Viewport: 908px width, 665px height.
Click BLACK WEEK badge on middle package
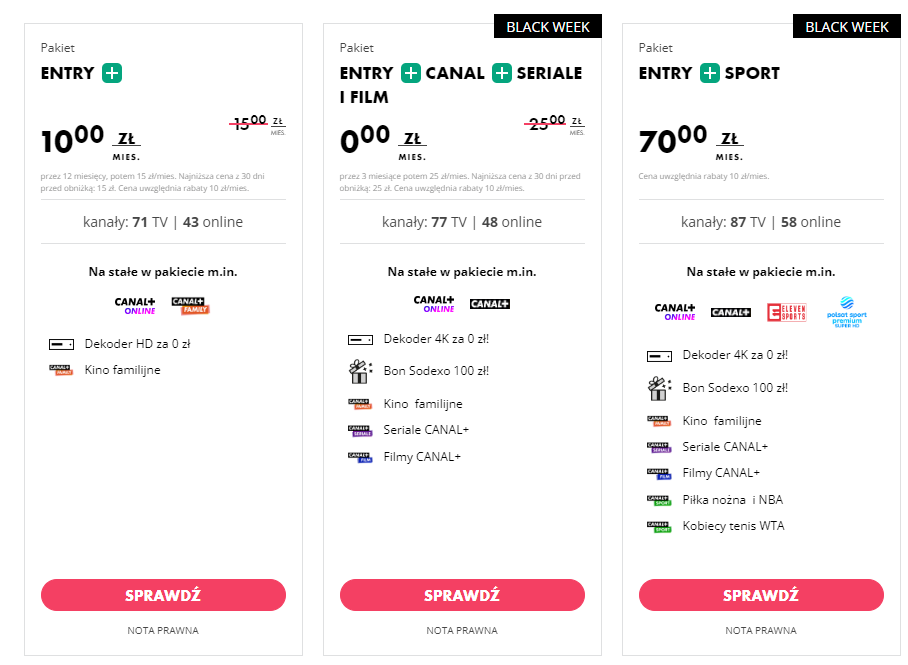548,27
